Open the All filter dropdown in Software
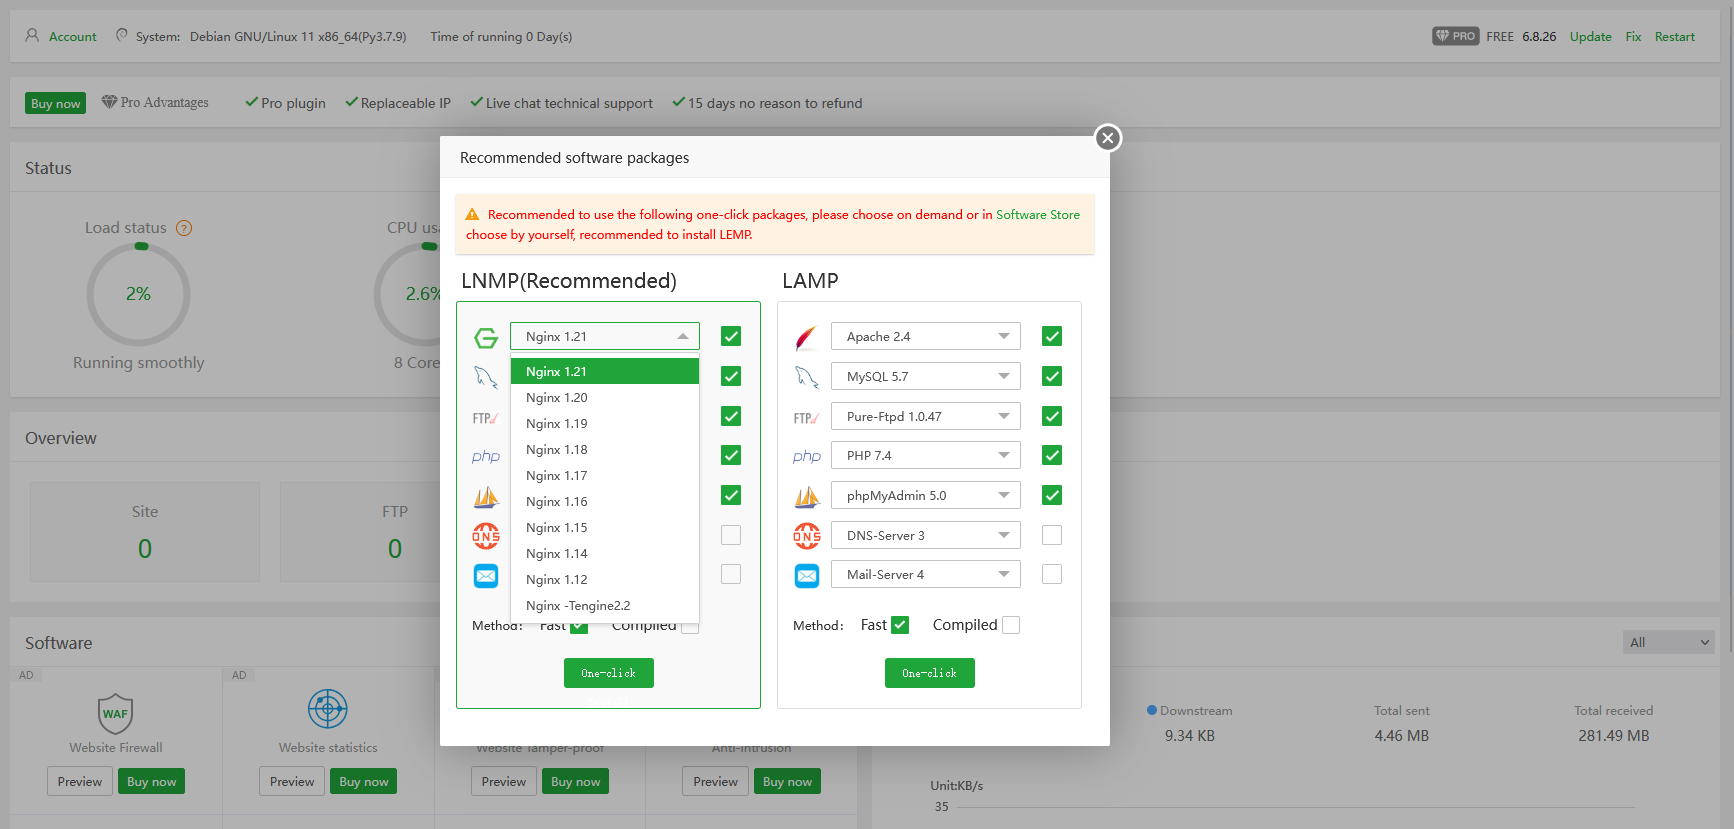This screenshot has height=829, width=1734. pos(1668,642)
